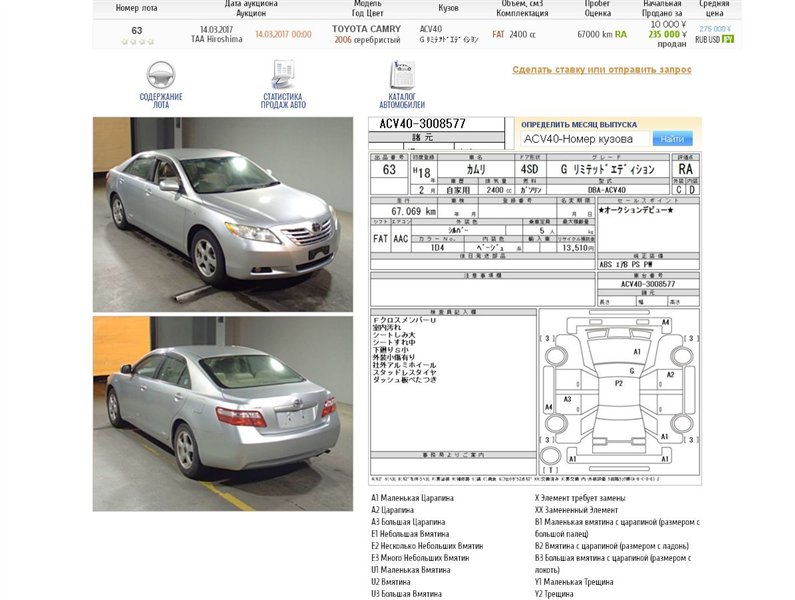Click the RA grade cell on auction sheet
Image resolution: width=795 pixels, height=600 pixels.
pos(685,169)
